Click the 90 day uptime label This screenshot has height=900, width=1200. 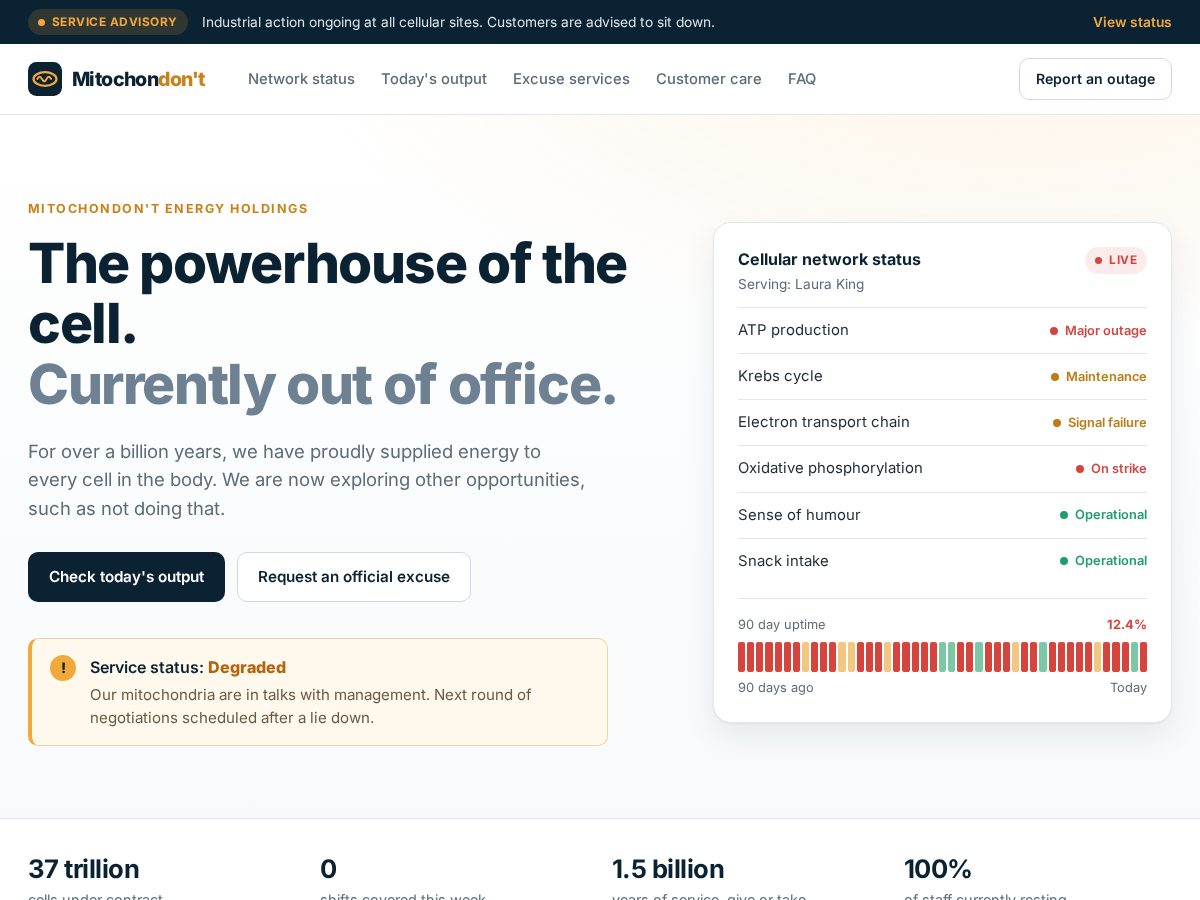[782, 625]
